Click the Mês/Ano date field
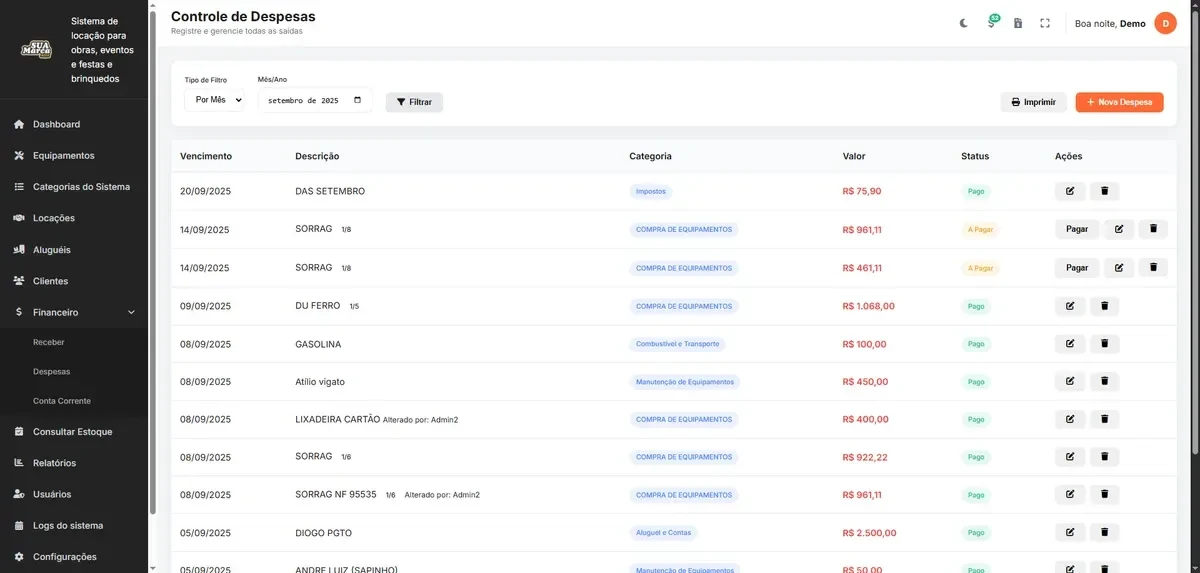This screenshot has width=1200, height=573. click(315, 100)
